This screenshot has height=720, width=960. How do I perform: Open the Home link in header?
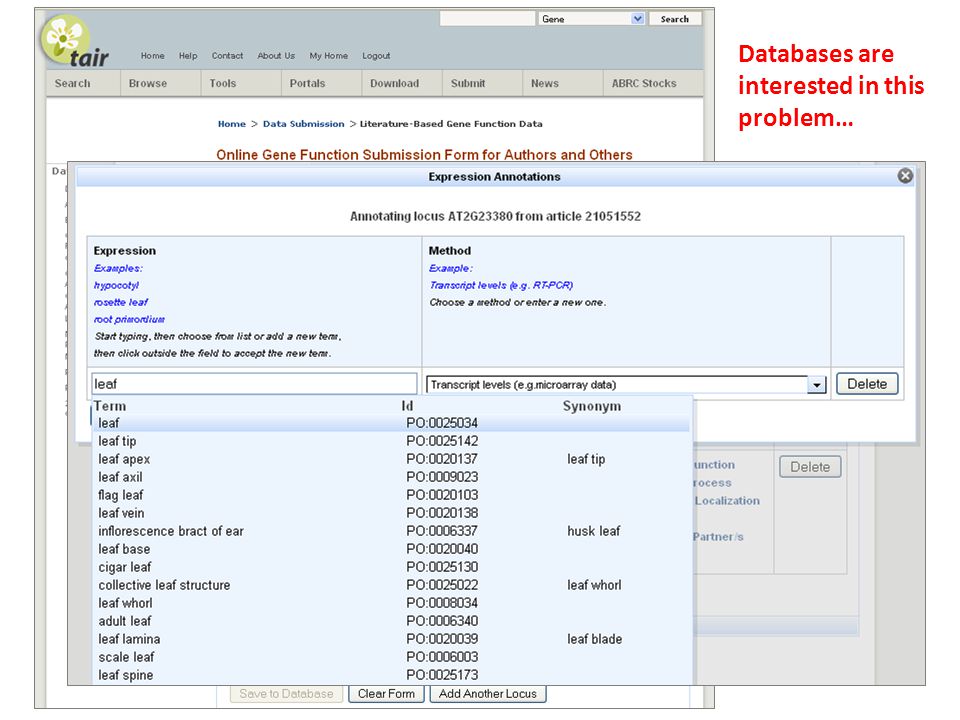tap(152, 56)
